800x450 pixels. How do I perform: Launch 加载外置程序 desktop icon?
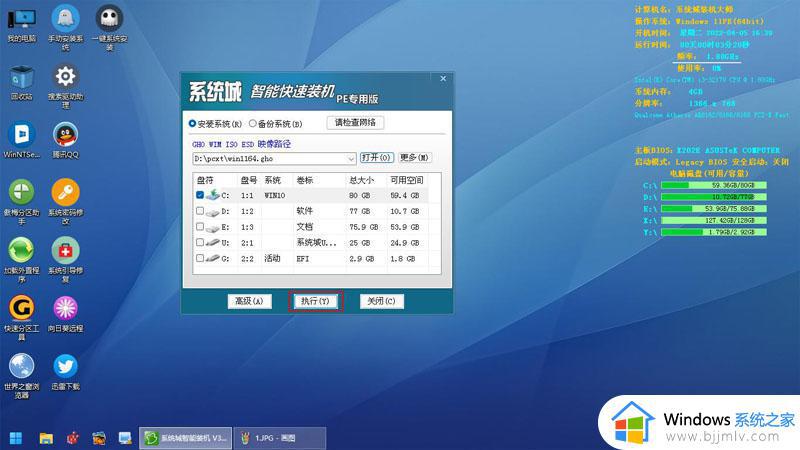[x=21, y=260]
